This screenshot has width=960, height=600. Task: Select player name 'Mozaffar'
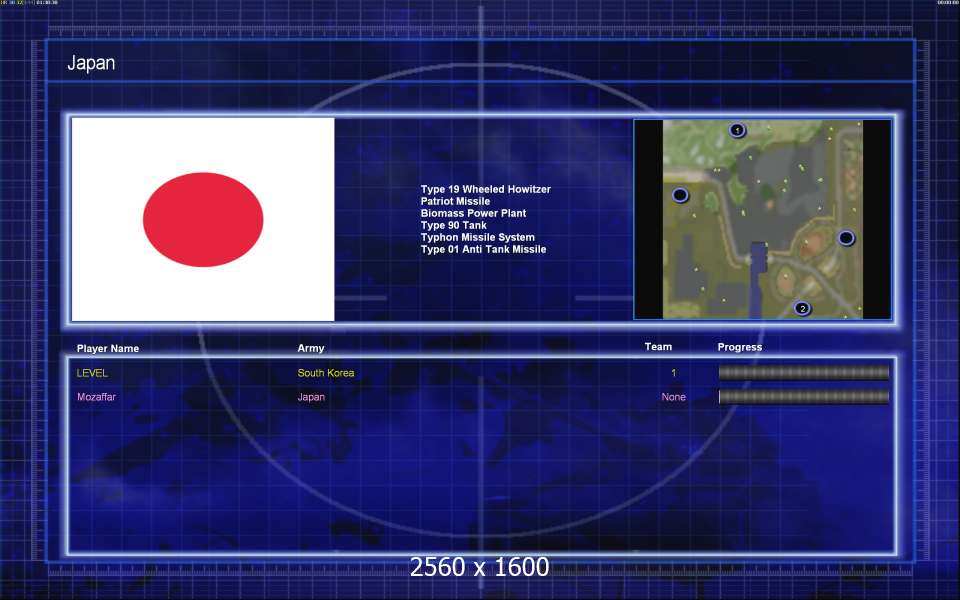97,397
